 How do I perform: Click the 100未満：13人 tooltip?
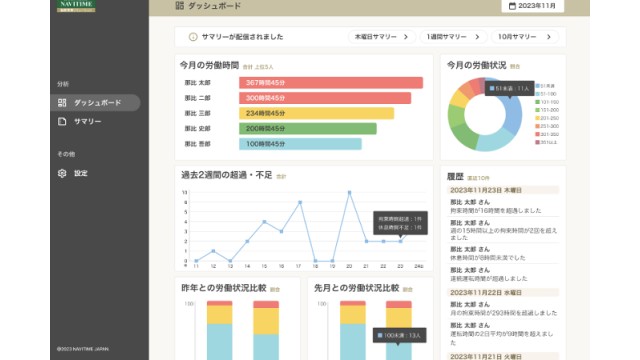tap(400, 336)
